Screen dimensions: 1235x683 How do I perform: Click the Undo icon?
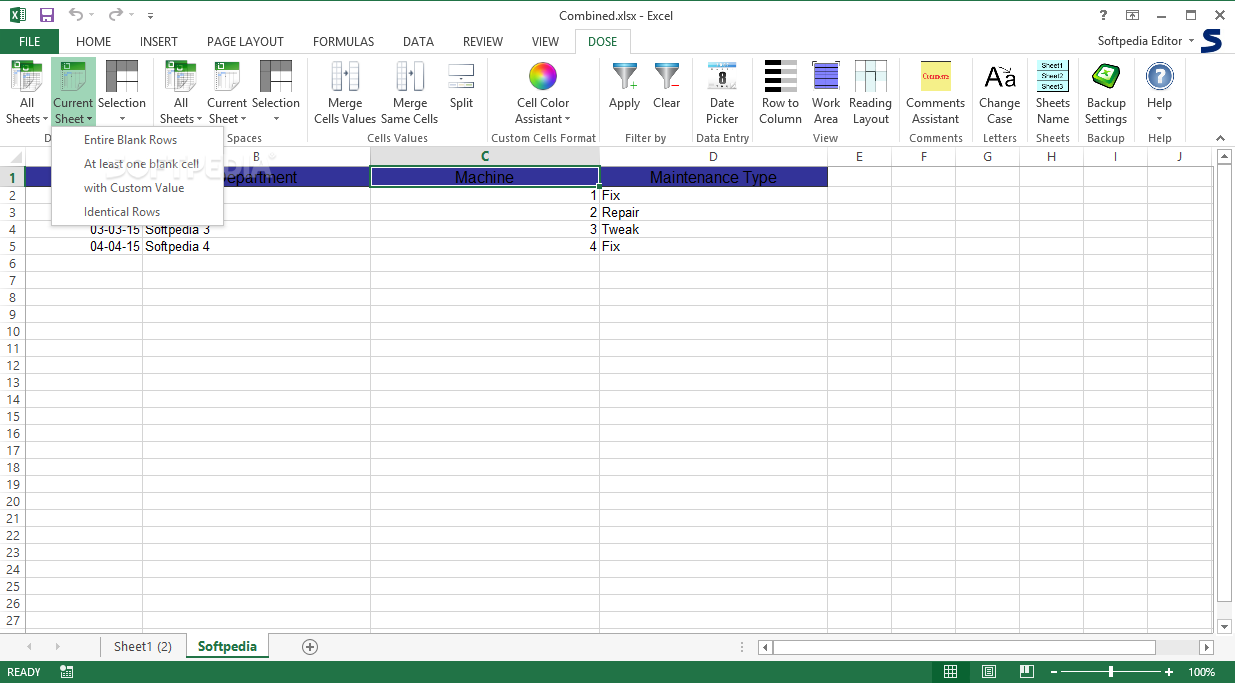(76, 15)
